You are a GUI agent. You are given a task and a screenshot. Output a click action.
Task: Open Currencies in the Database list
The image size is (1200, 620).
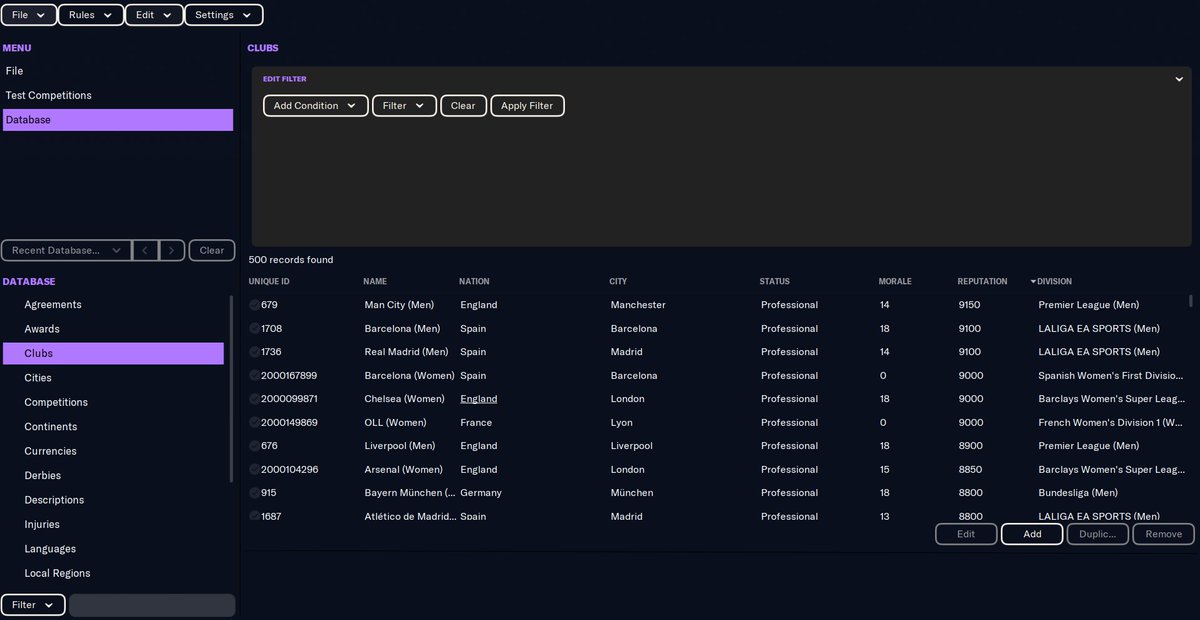pos(113,451)
